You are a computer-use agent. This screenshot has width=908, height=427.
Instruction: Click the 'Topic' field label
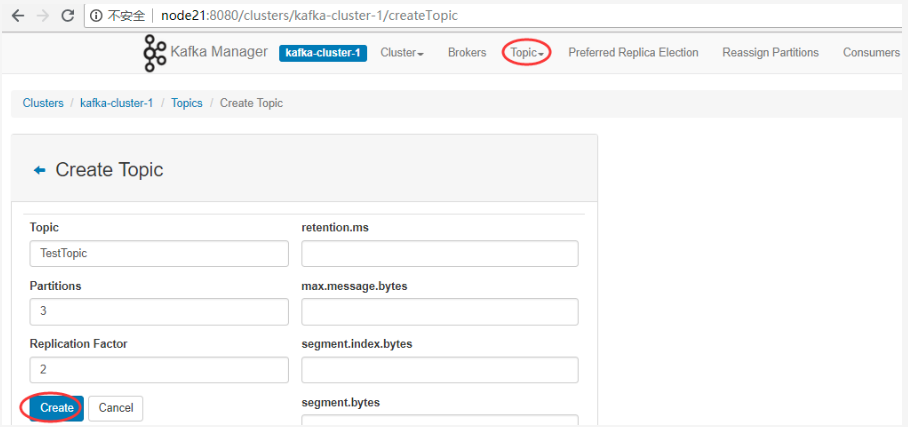click(x=44, y=228)
